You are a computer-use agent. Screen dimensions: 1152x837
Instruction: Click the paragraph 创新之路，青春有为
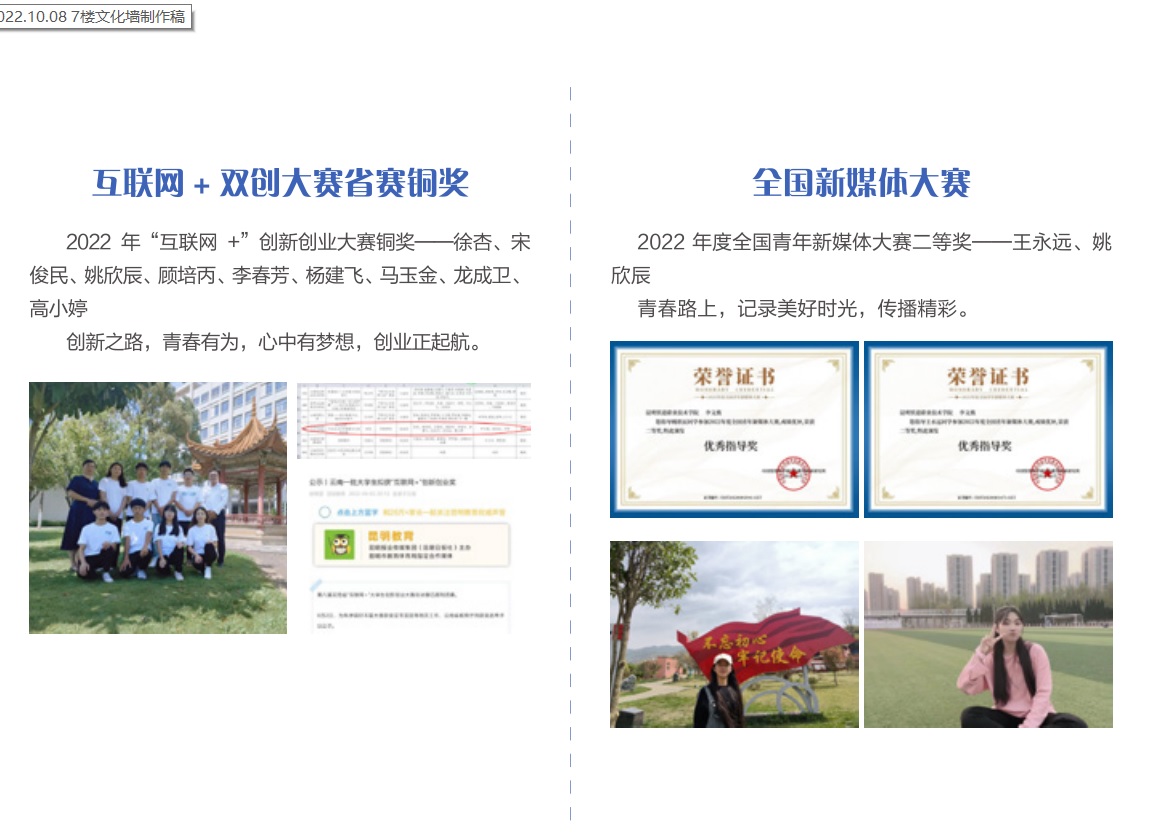[275, 343]
